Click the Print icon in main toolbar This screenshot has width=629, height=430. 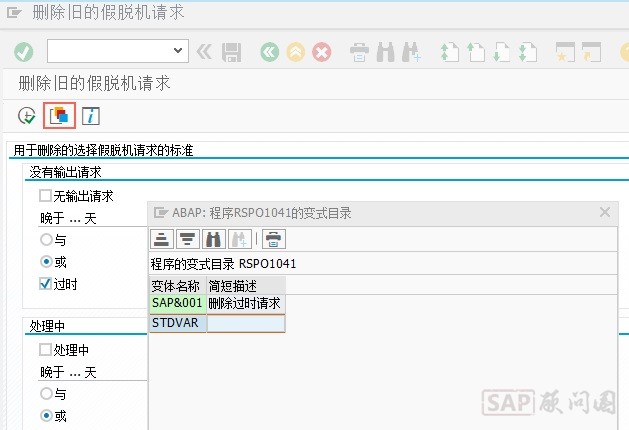pyautogui.click(x=359, y=52)
